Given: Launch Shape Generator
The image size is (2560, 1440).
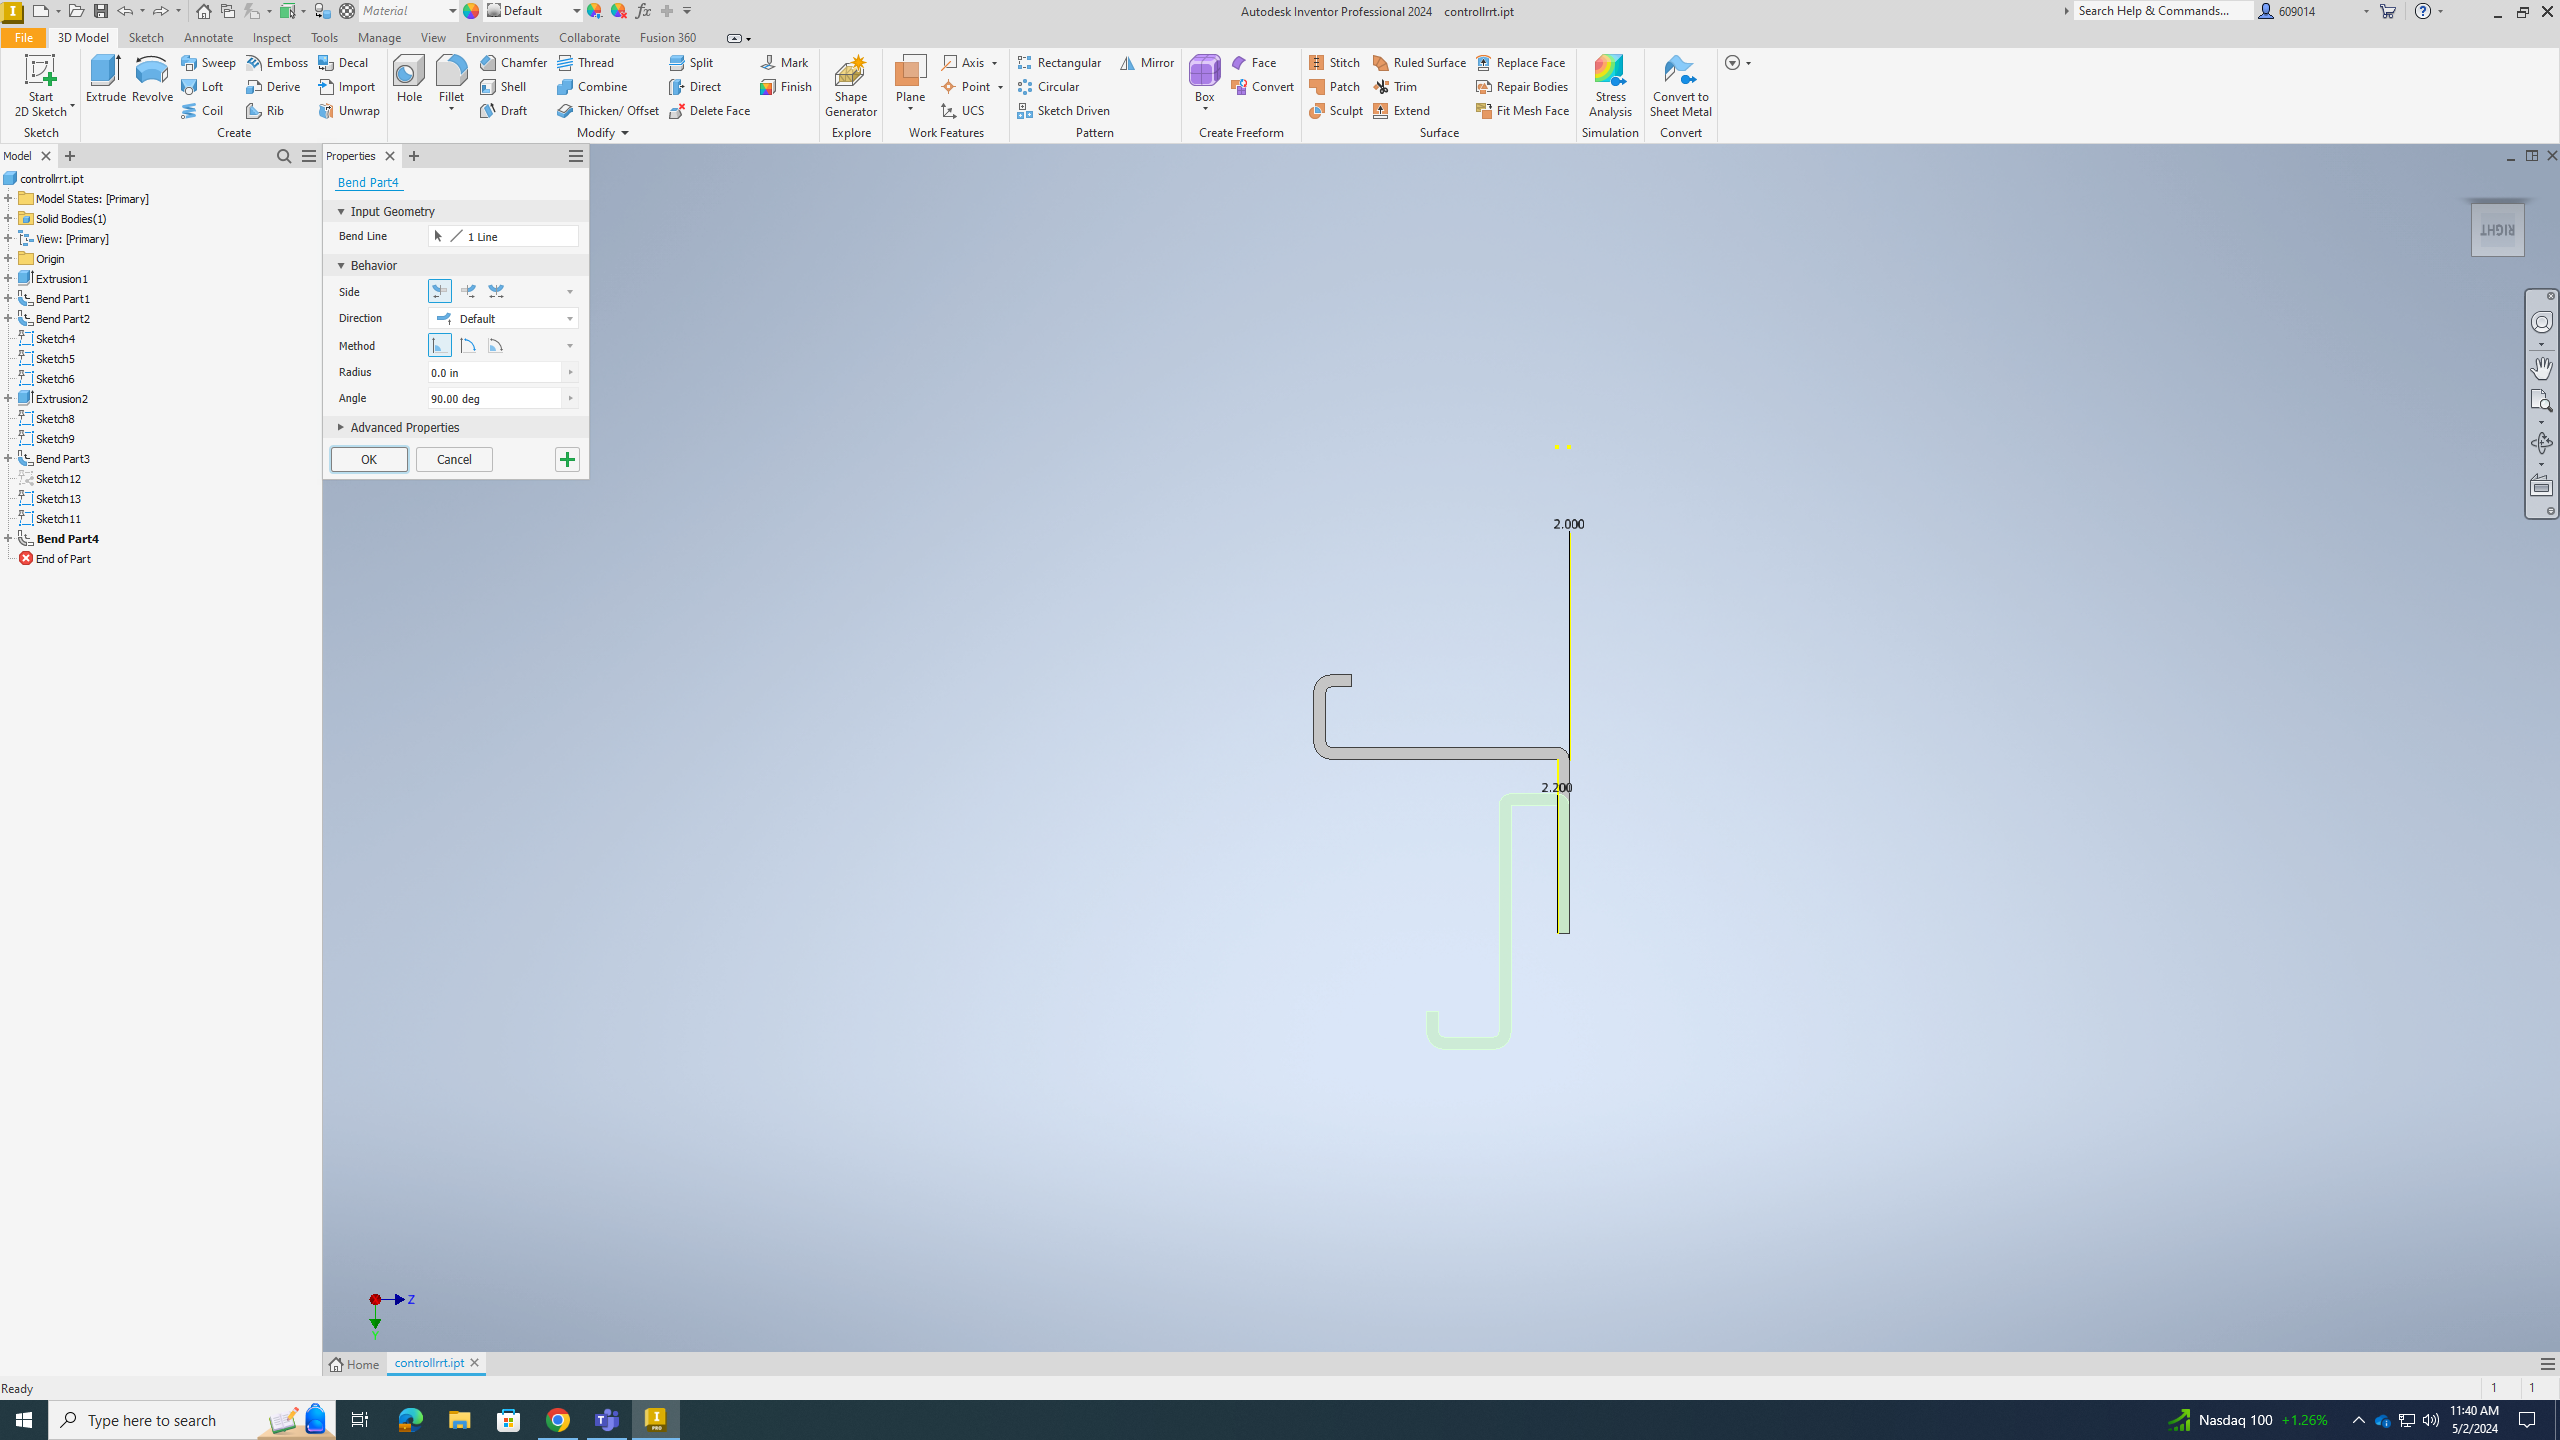Looking at the screenshot, I should point(850,86).
